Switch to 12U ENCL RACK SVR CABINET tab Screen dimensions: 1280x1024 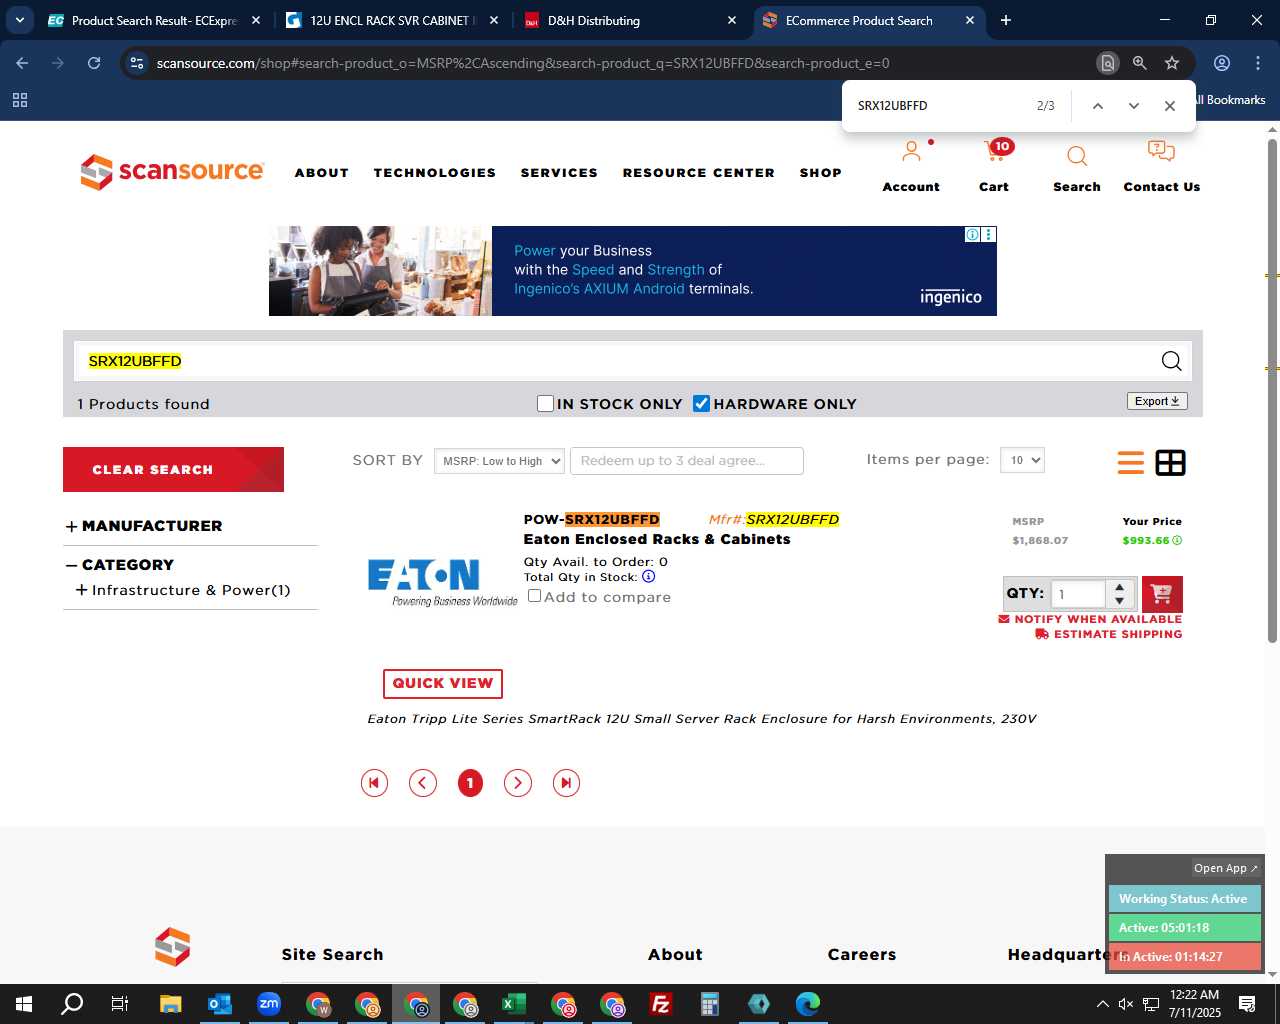pyautogui.click(x=393, y=20)
